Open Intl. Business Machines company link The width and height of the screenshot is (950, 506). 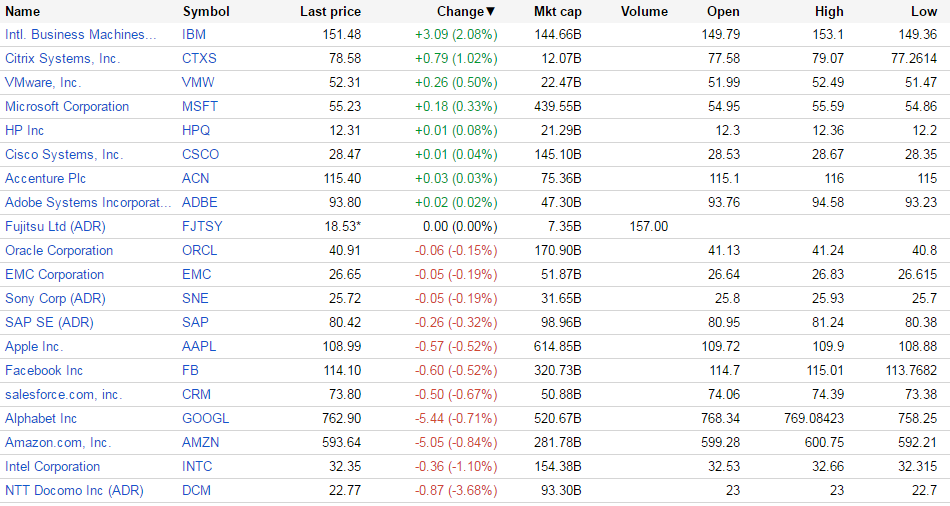(x=81, y=35)
